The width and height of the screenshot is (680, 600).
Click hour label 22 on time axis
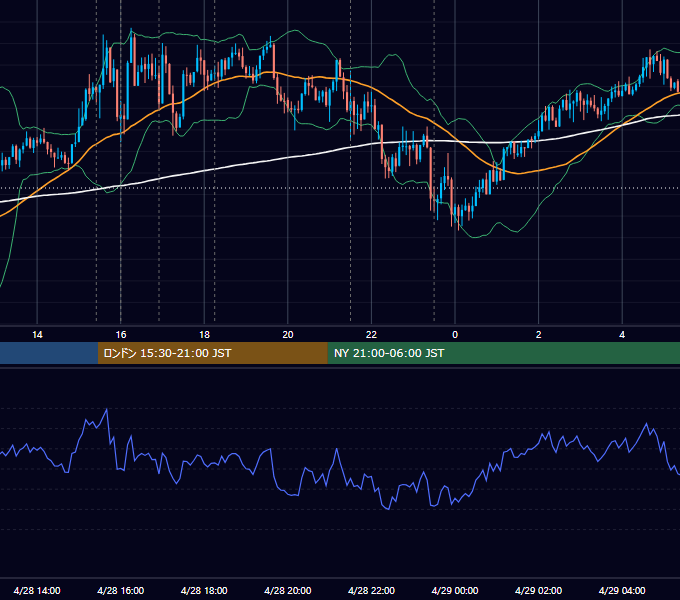click(371, 335)
